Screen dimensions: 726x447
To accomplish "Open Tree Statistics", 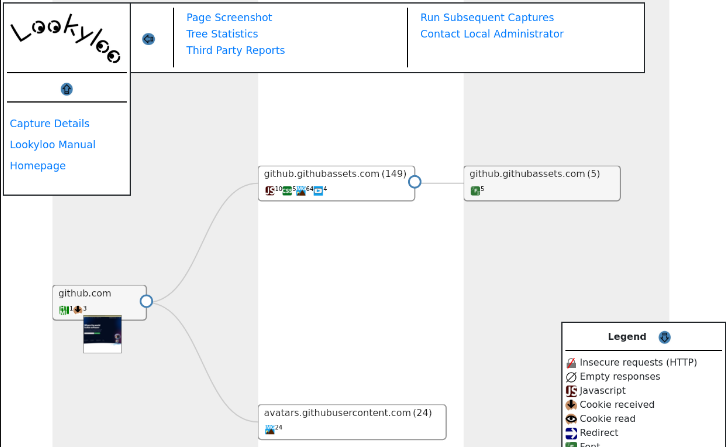I will pos(222,34).
